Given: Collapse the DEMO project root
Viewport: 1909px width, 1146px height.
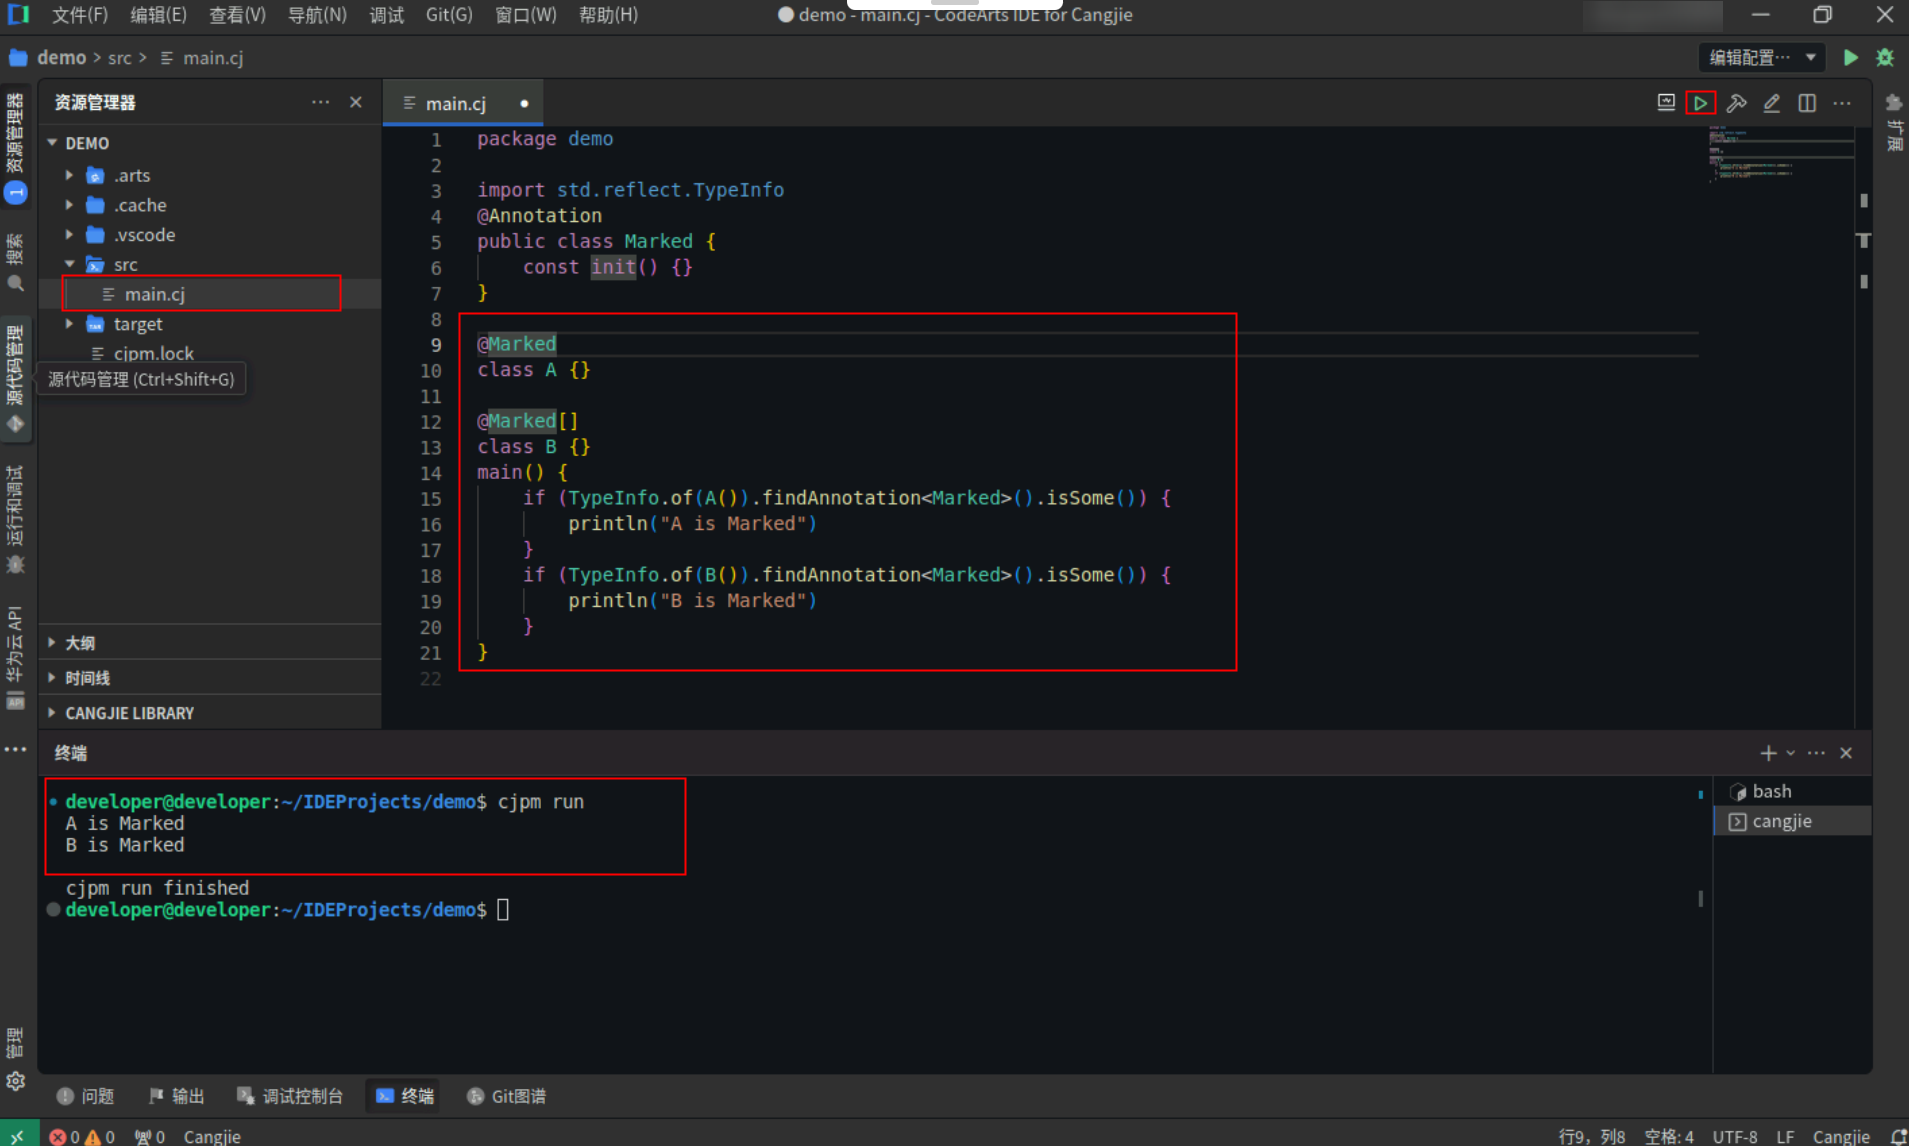Looking at the screenshot, I should tap(52, 143).
